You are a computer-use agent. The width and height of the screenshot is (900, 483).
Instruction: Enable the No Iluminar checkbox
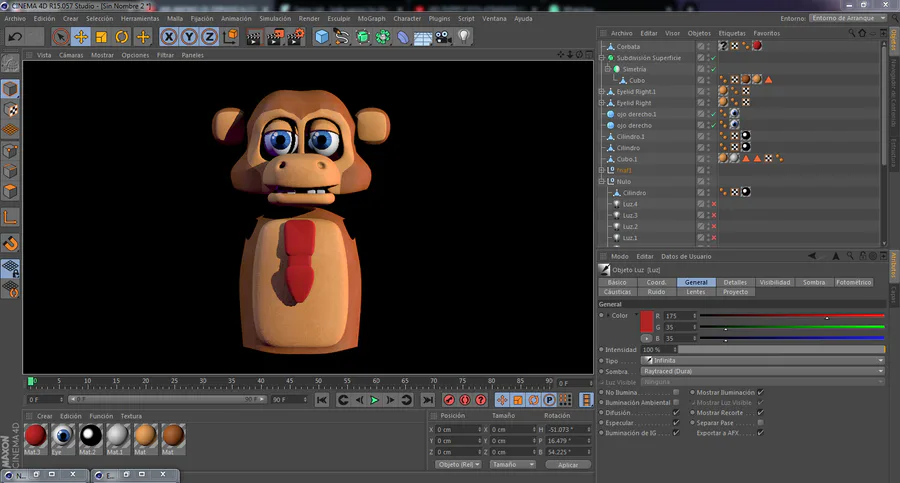point(677,392)
